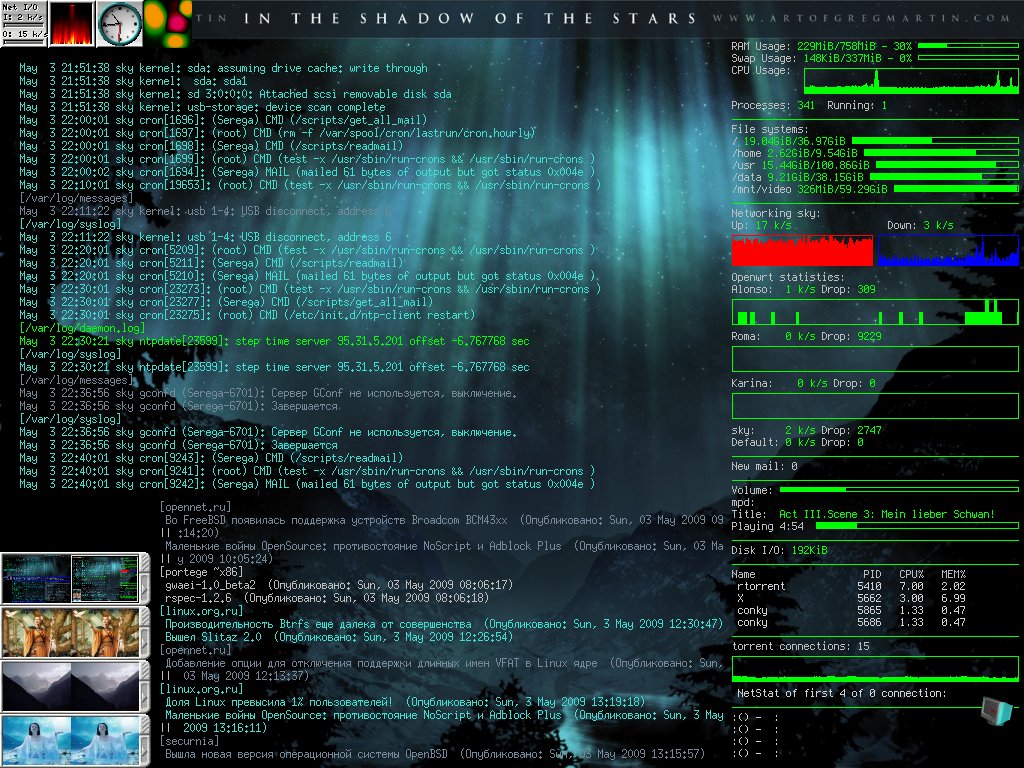Image resolution: width=1024 pixels, height=768 pixels.
Task: Open right copy of forest woman thumbnail
Action: 104,632
